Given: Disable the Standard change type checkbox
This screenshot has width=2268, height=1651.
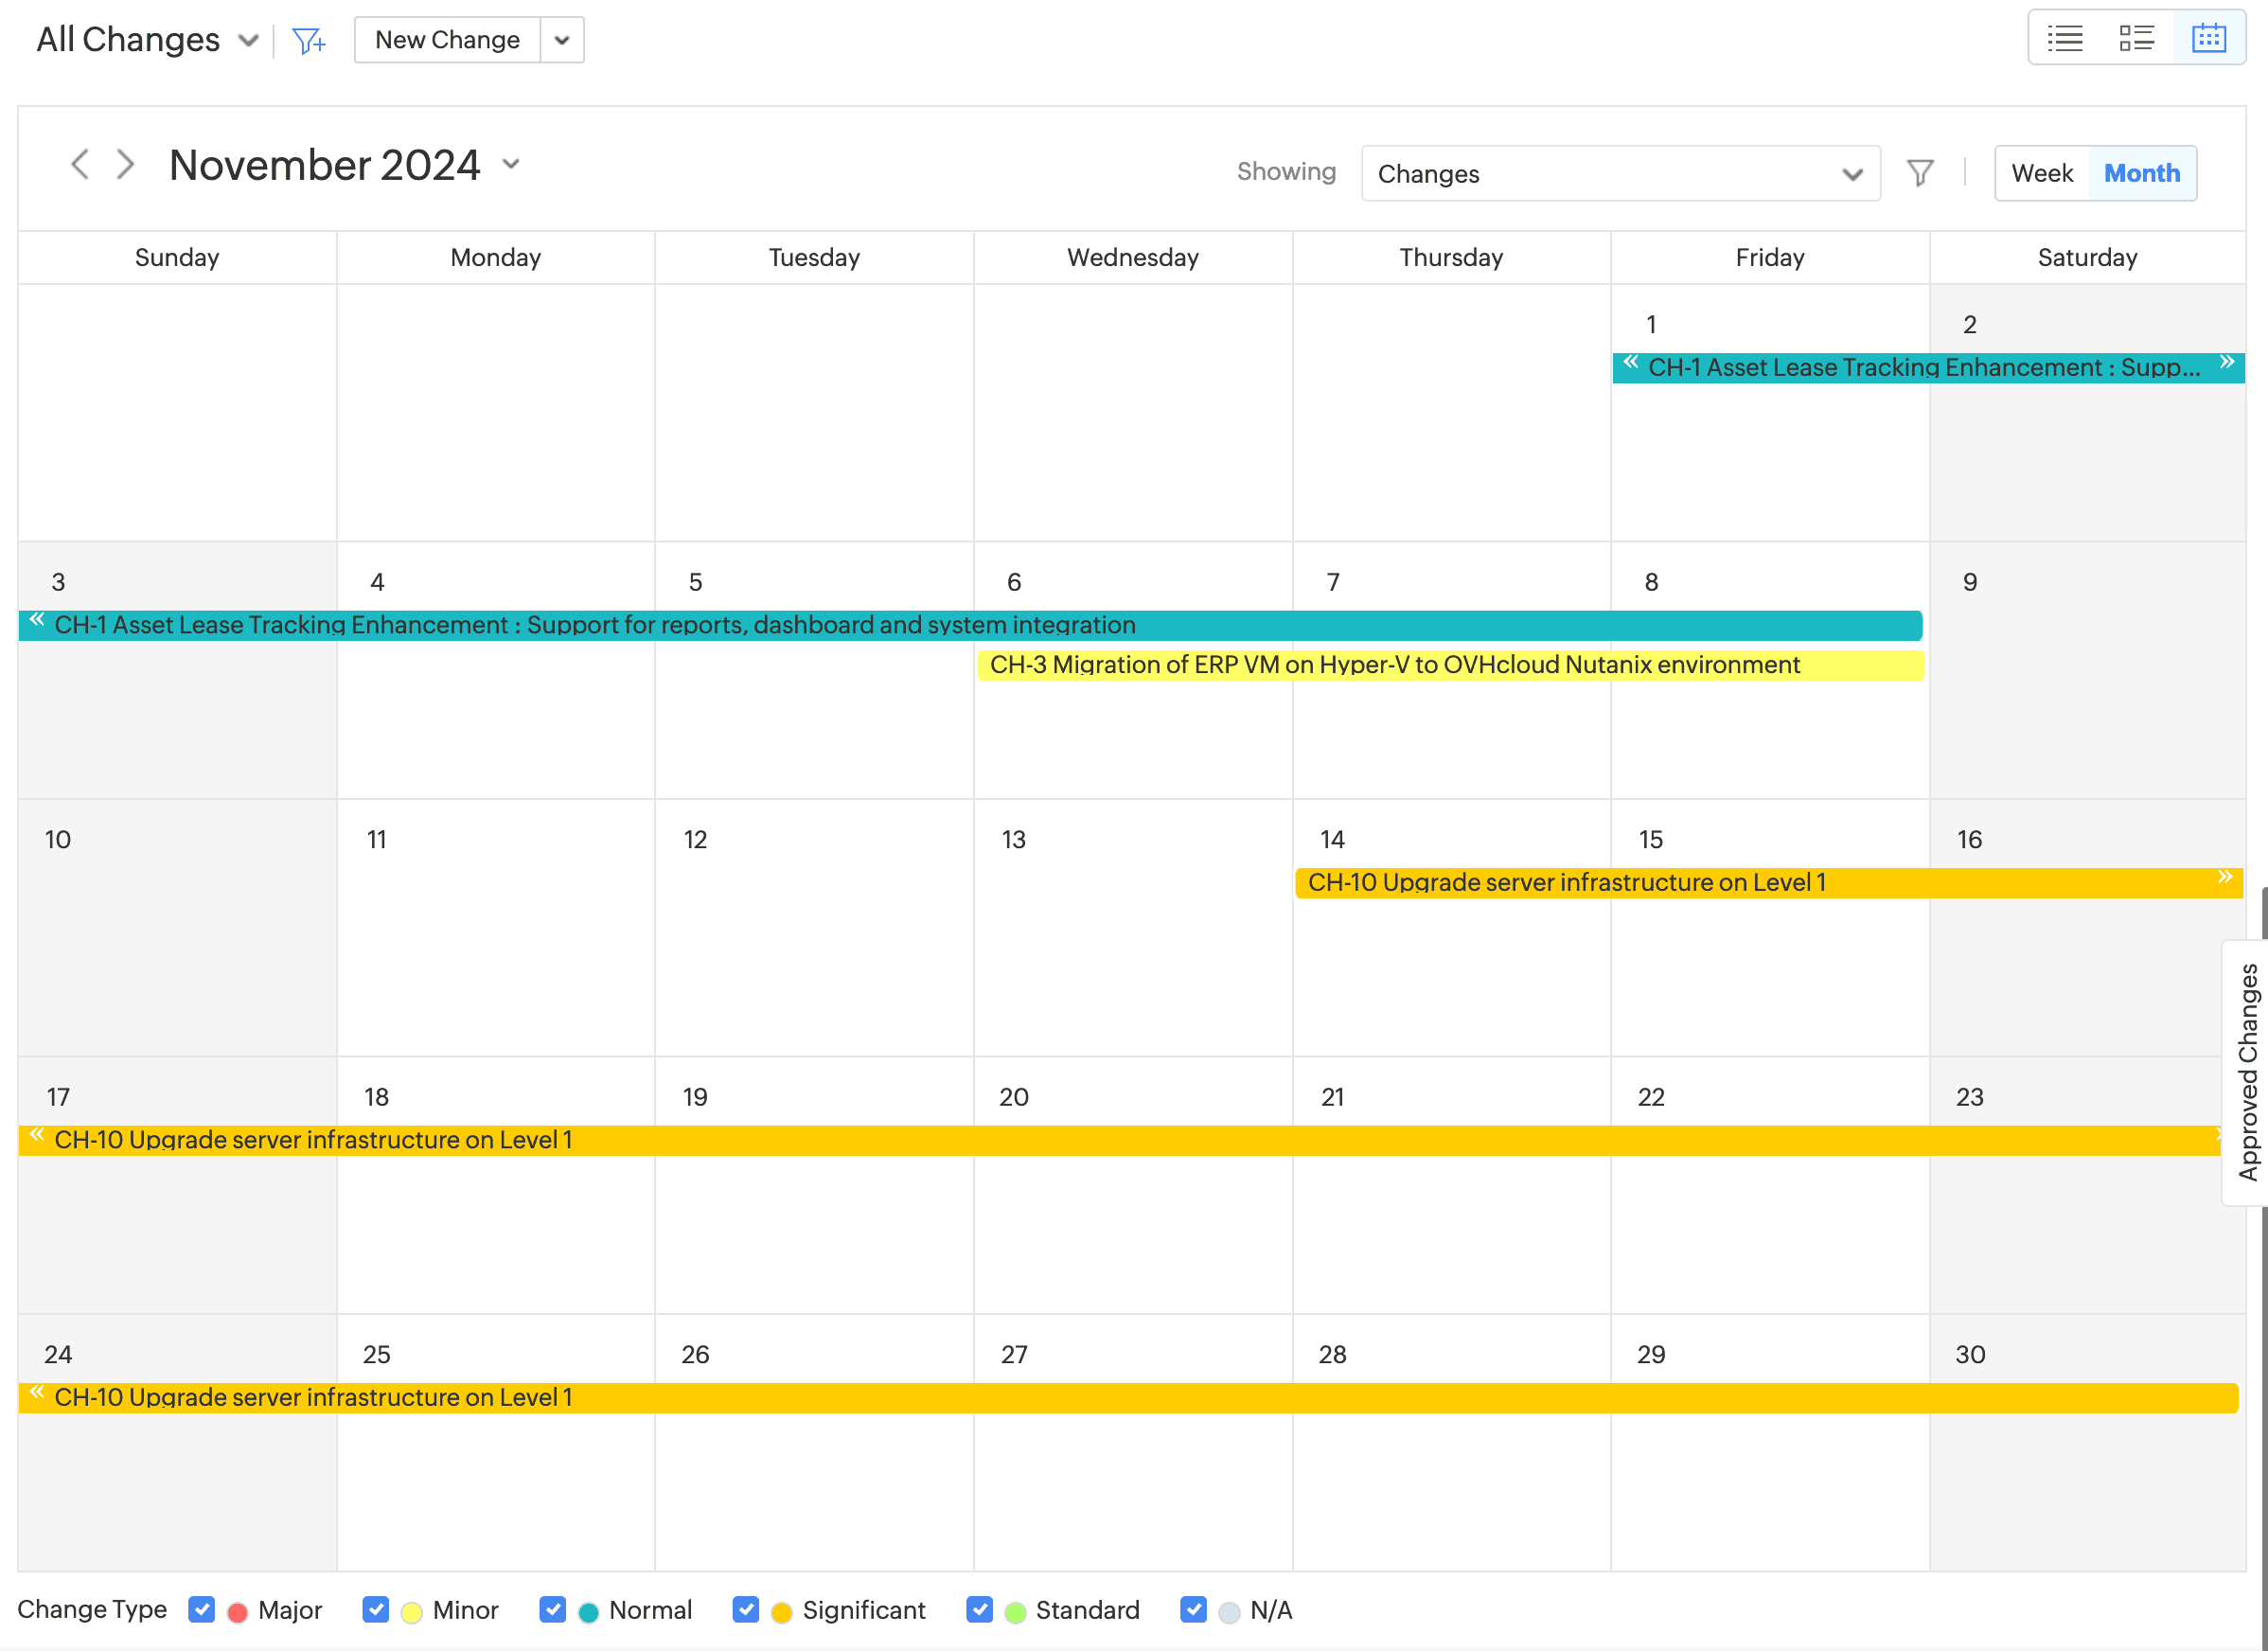Looking at the screenshot, I should [x=979, y=1609].
